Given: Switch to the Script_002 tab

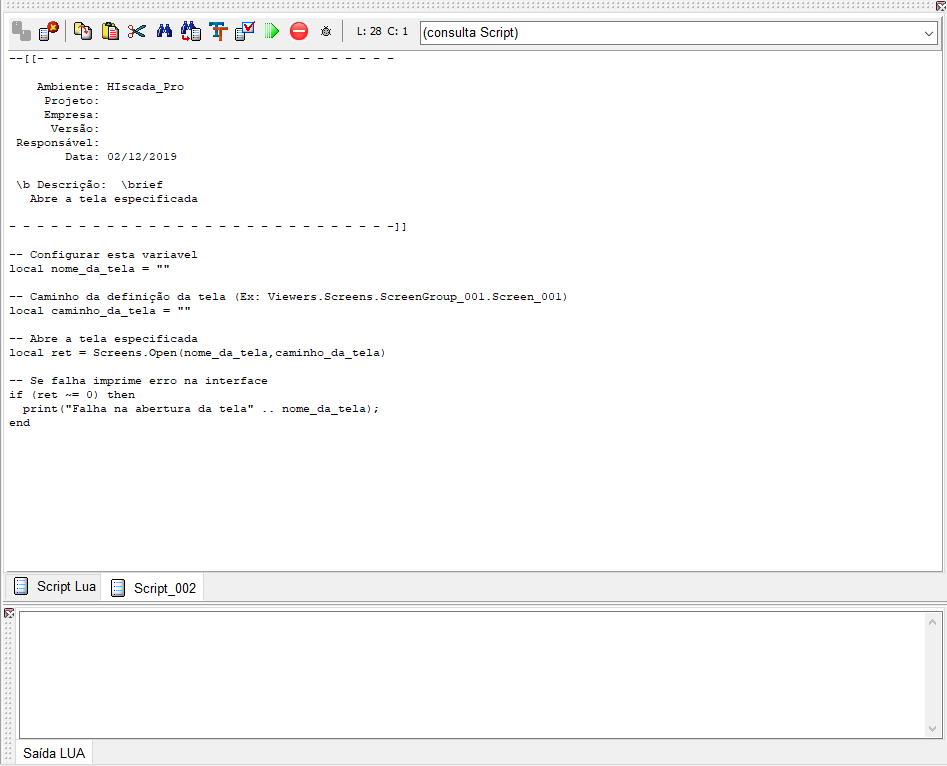Looking at the screenshot, I should pyautogui.click(x=153, y=588).
